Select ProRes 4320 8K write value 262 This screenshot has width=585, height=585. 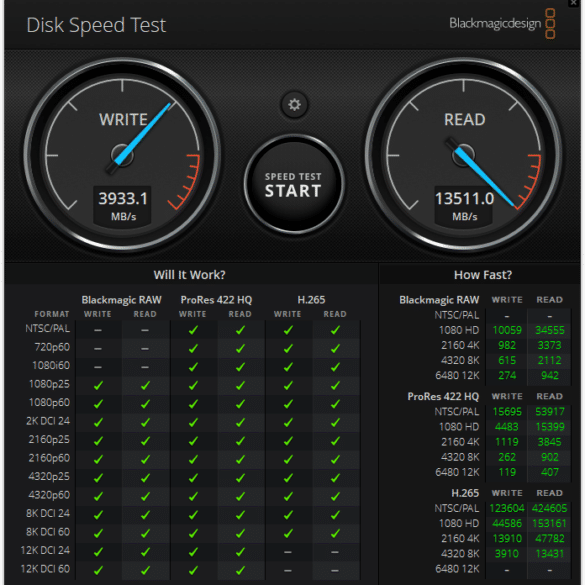[x=507, y=457]
